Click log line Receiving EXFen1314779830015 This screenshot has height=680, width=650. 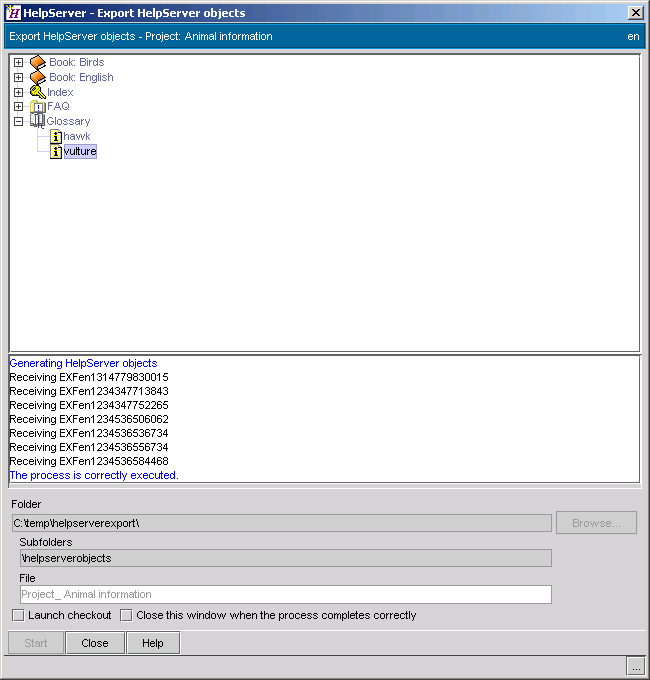(x=89, y=377)
